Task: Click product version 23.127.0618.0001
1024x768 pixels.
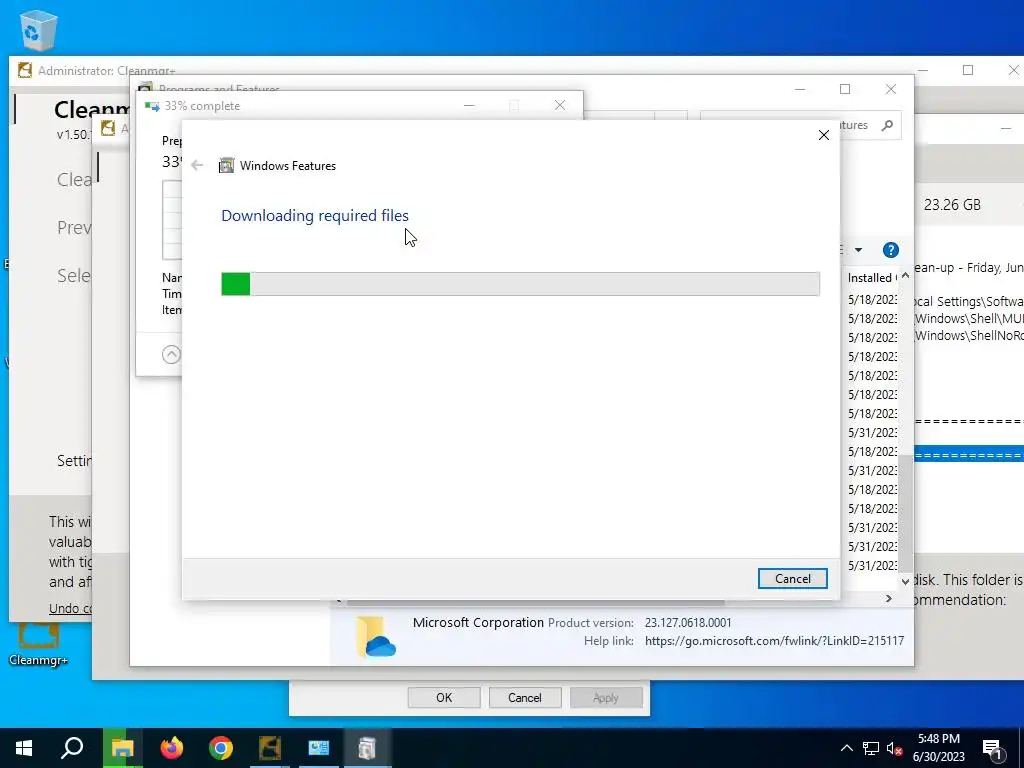Action: pos(688,623)
